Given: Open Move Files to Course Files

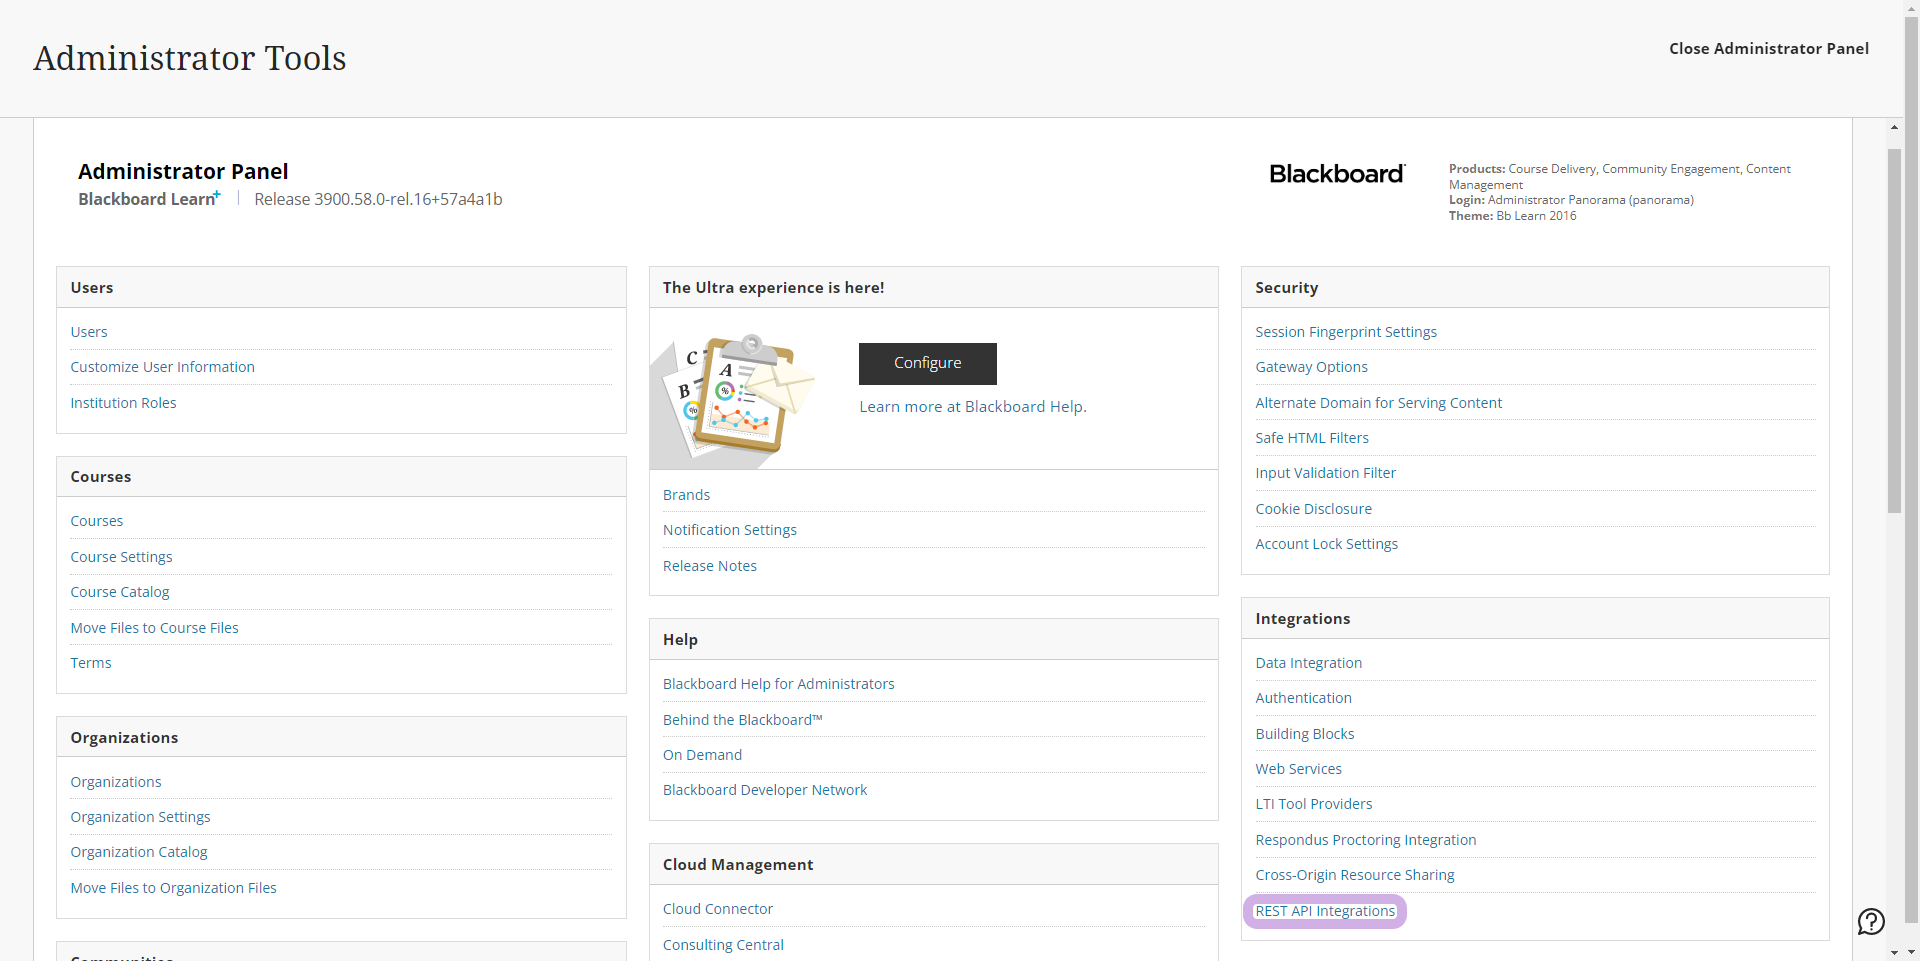Looking at the screenshot, I should click(154, 628).
